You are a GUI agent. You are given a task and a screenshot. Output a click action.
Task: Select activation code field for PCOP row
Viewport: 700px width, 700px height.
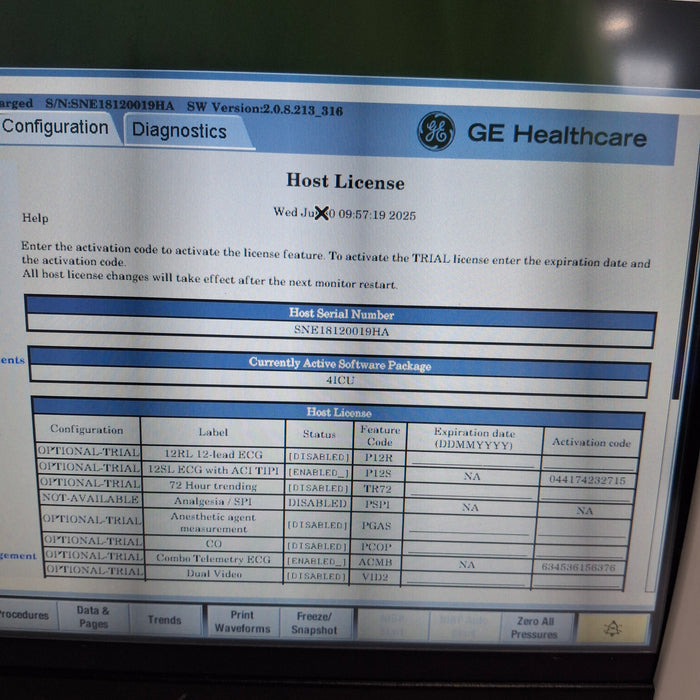click(580, 551)
